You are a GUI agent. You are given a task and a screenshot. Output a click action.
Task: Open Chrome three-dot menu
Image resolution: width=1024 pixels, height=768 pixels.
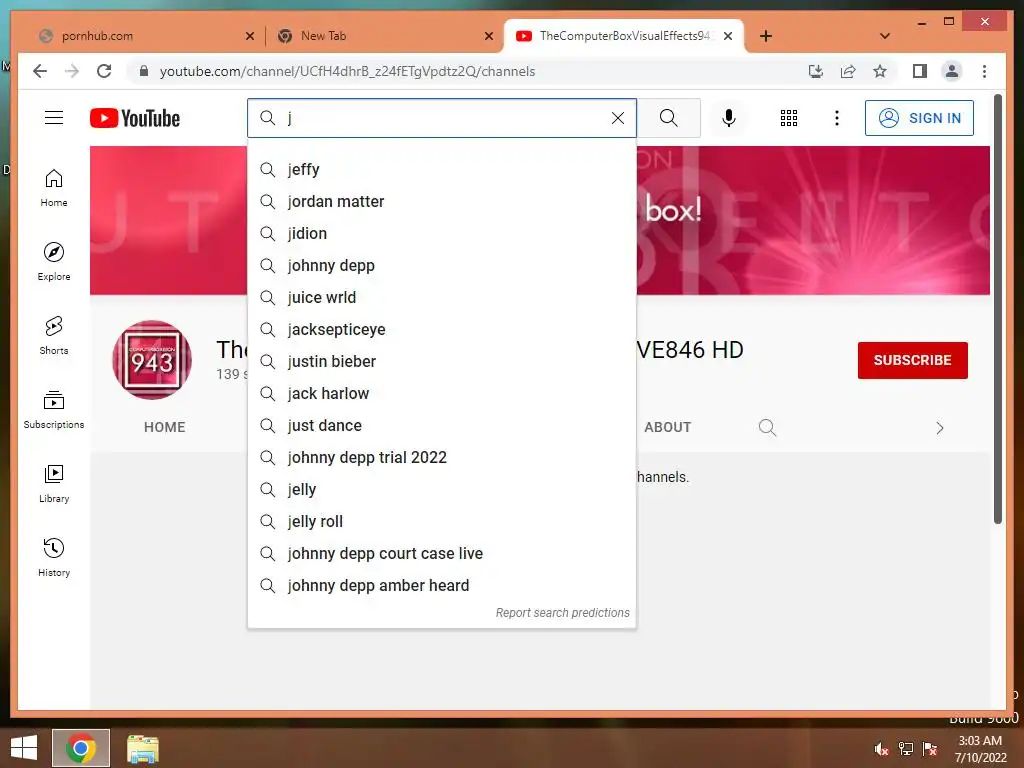click(x=984, y=71)
